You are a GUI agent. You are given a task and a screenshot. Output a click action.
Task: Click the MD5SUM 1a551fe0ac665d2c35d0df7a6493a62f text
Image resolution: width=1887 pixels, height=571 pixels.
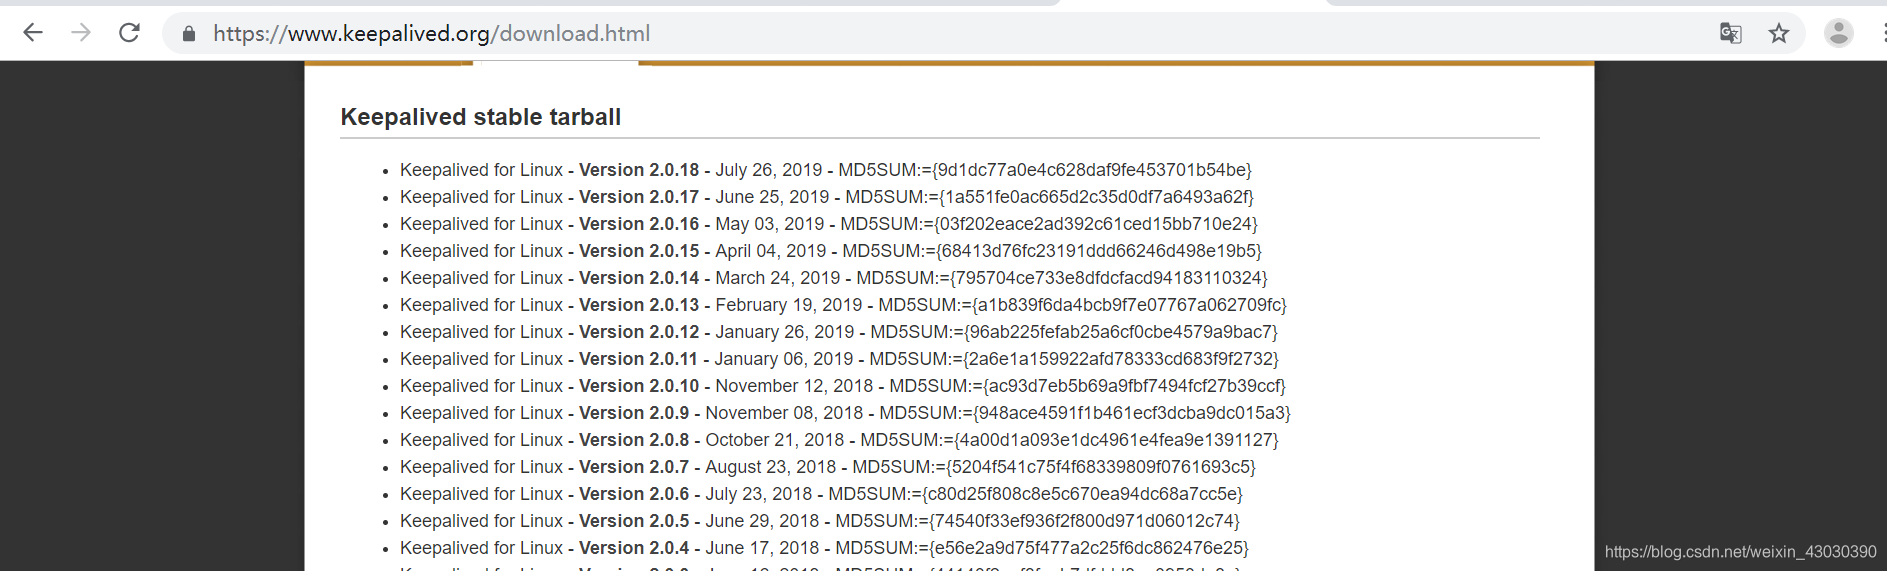[1049, 197]
